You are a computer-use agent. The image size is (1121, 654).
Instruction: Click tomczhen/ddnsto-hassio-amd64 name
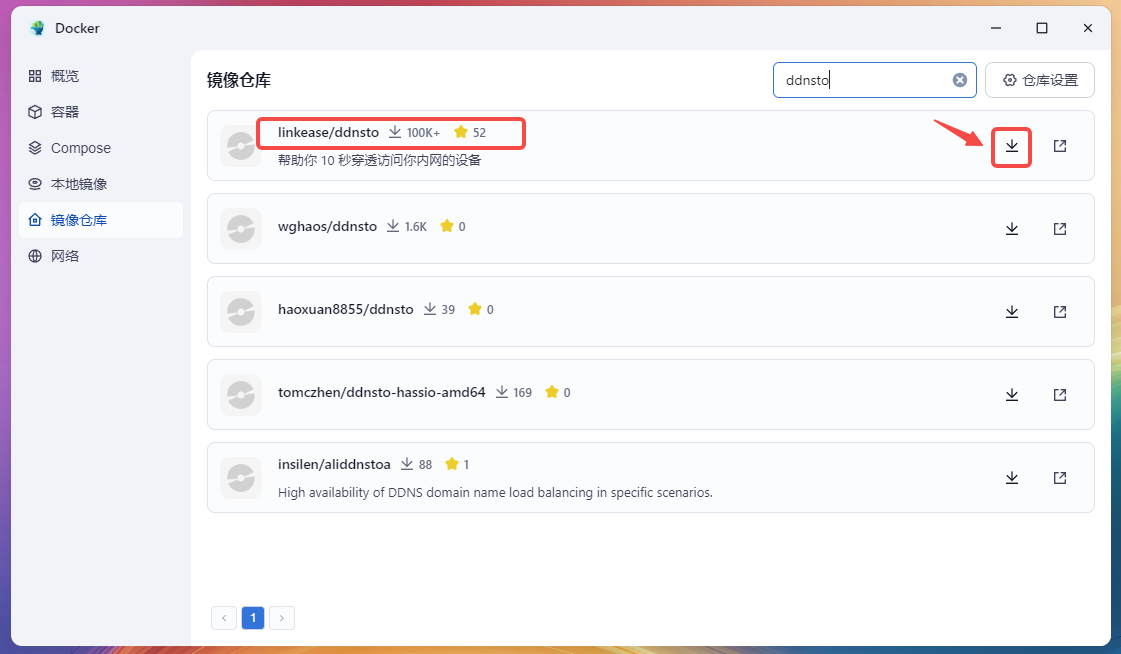(x=382, y=392)
